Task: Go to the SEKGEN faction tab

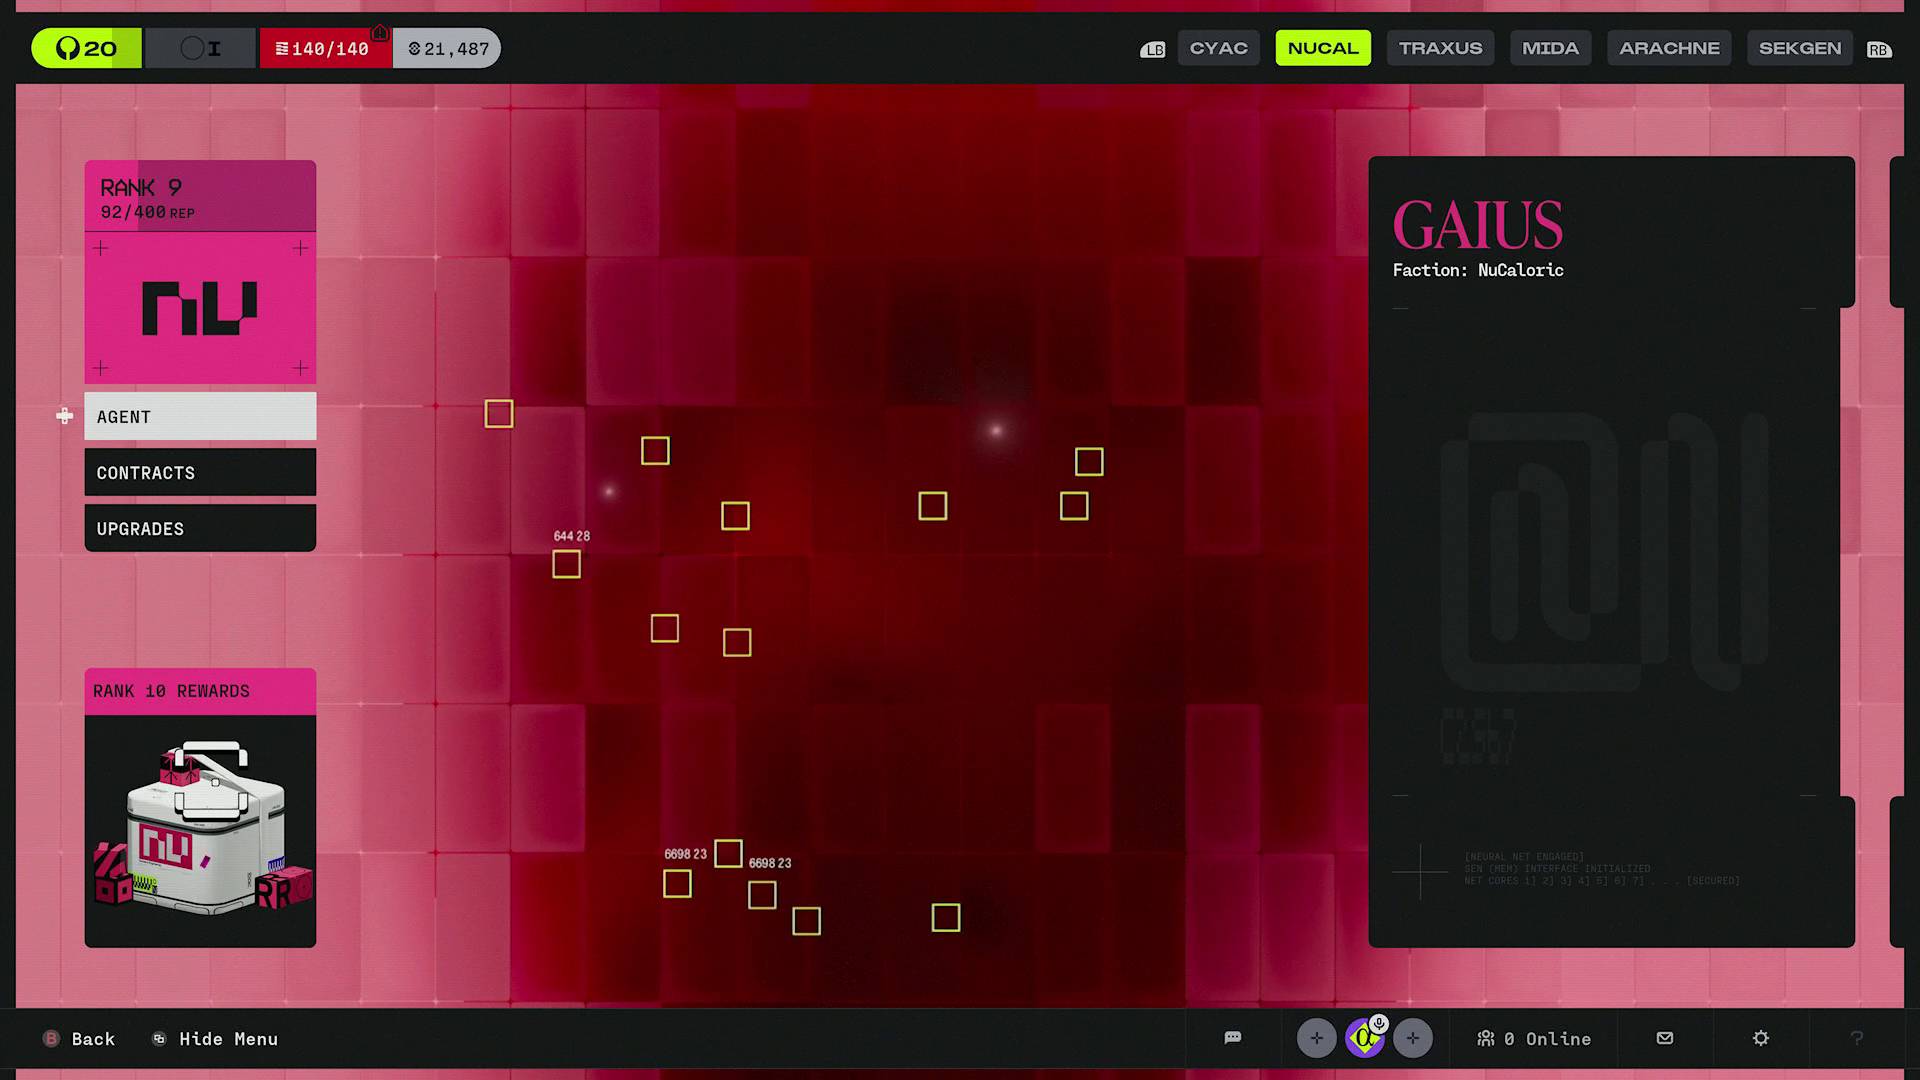Action: point(1799,48)
